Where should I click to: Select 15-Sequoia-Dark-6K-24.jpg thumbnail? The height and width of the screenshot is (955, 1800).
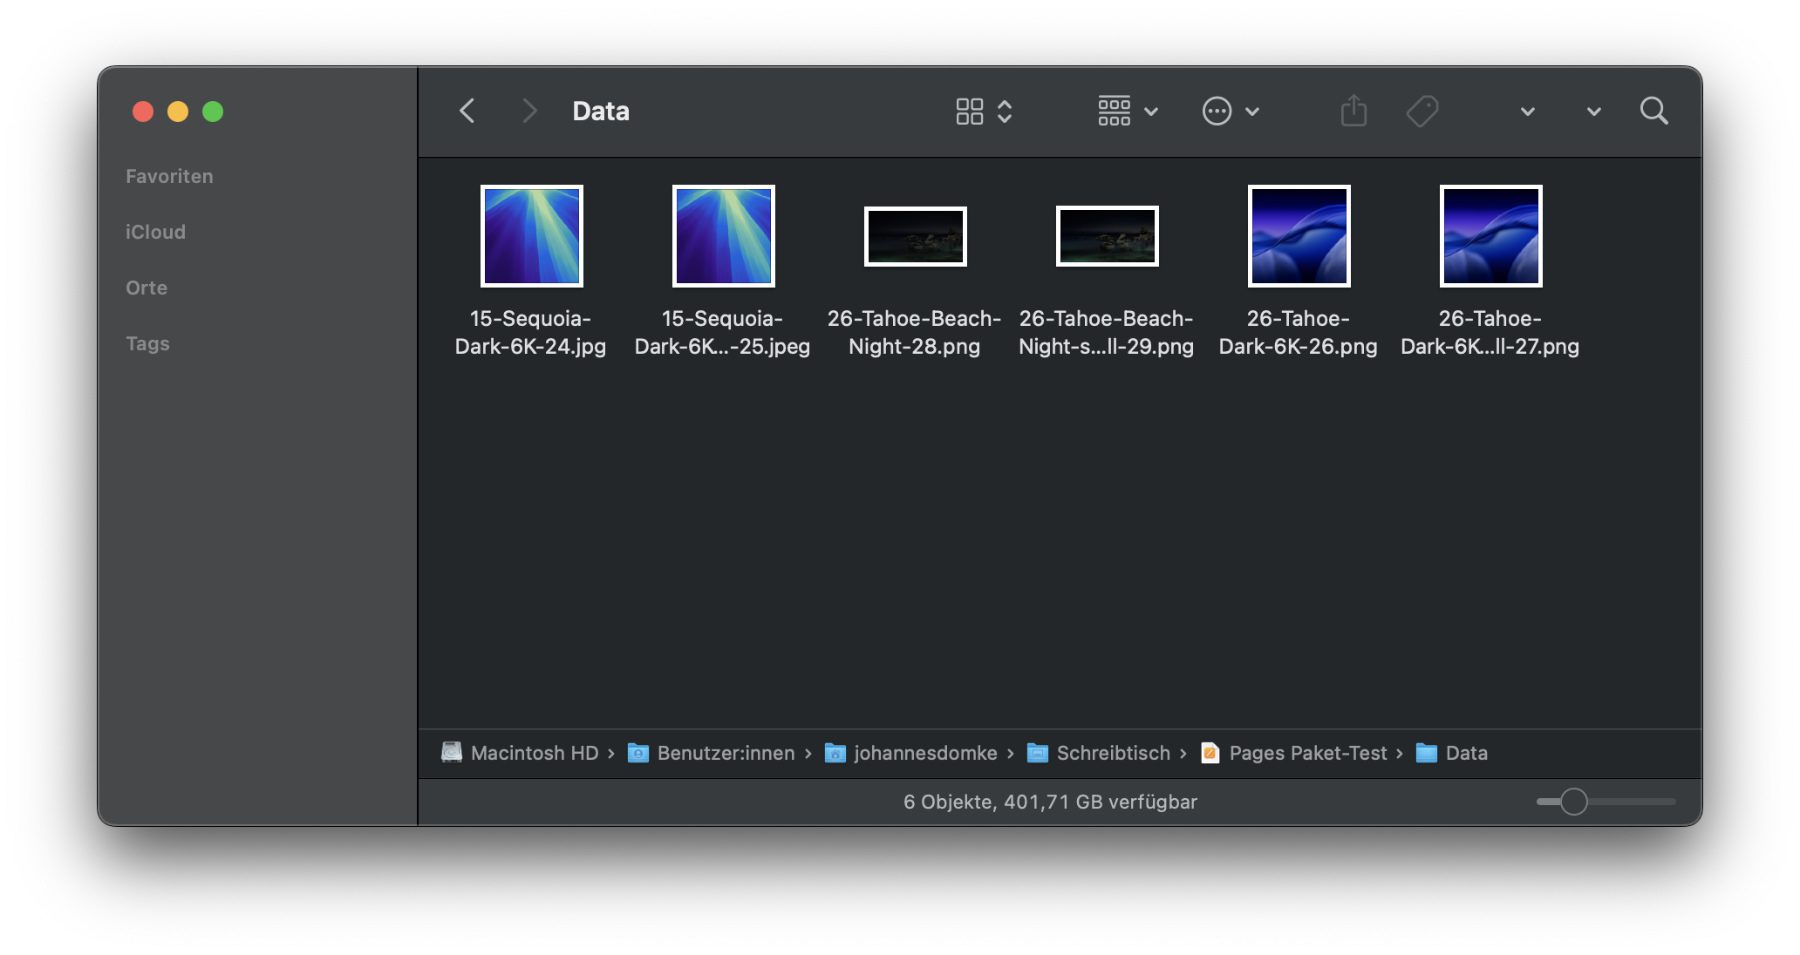[531, 236]
